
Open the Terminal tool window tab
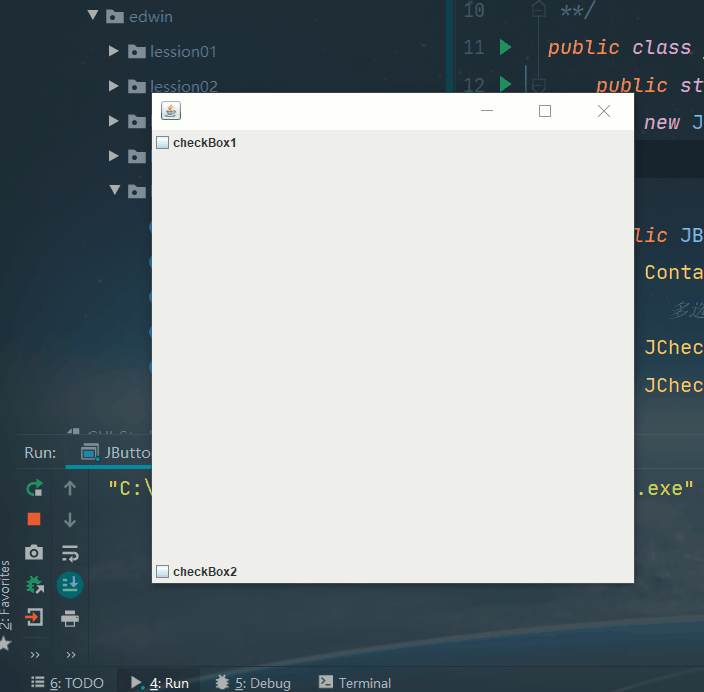(x=355, y=683)
